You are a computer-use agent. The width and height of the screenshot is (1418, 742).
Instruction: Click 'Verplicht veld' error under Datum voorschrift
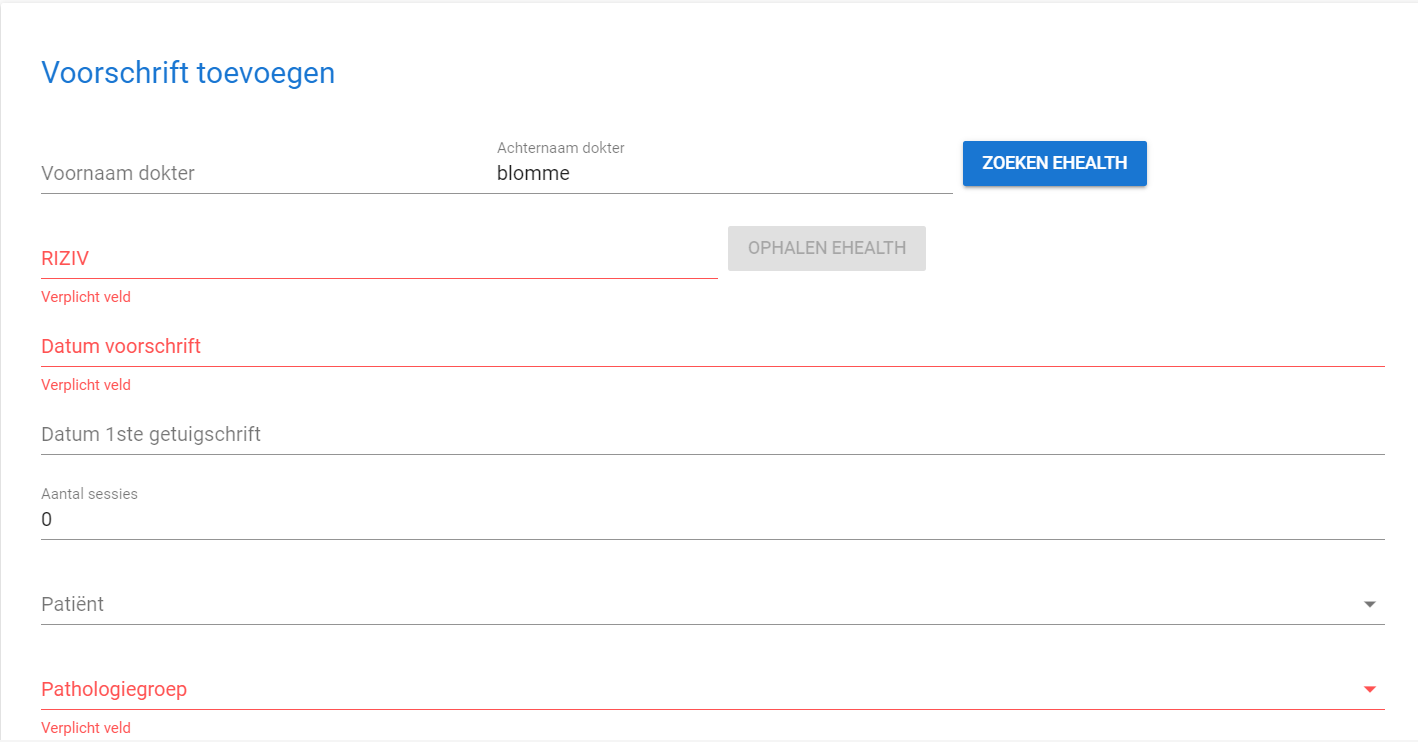point(86,385)
